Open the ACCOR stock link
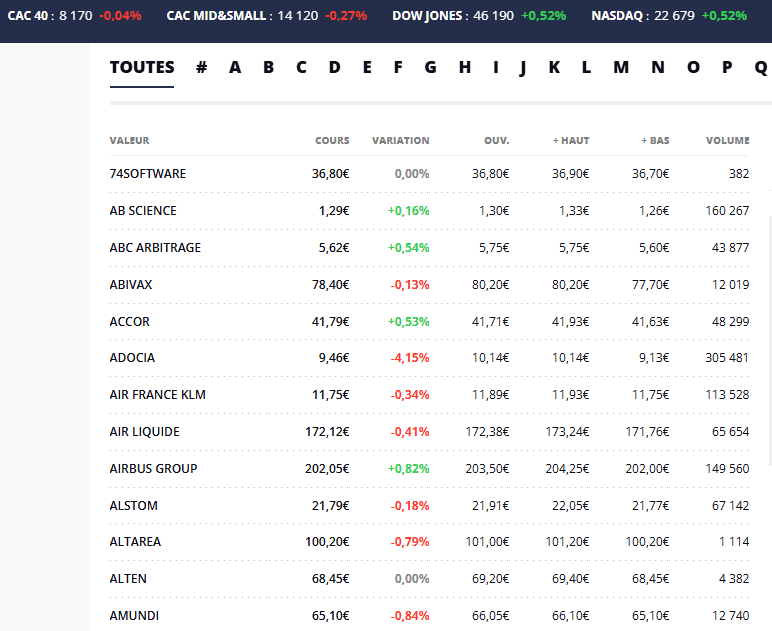This screenshot has height=631, width=772. 129,321
